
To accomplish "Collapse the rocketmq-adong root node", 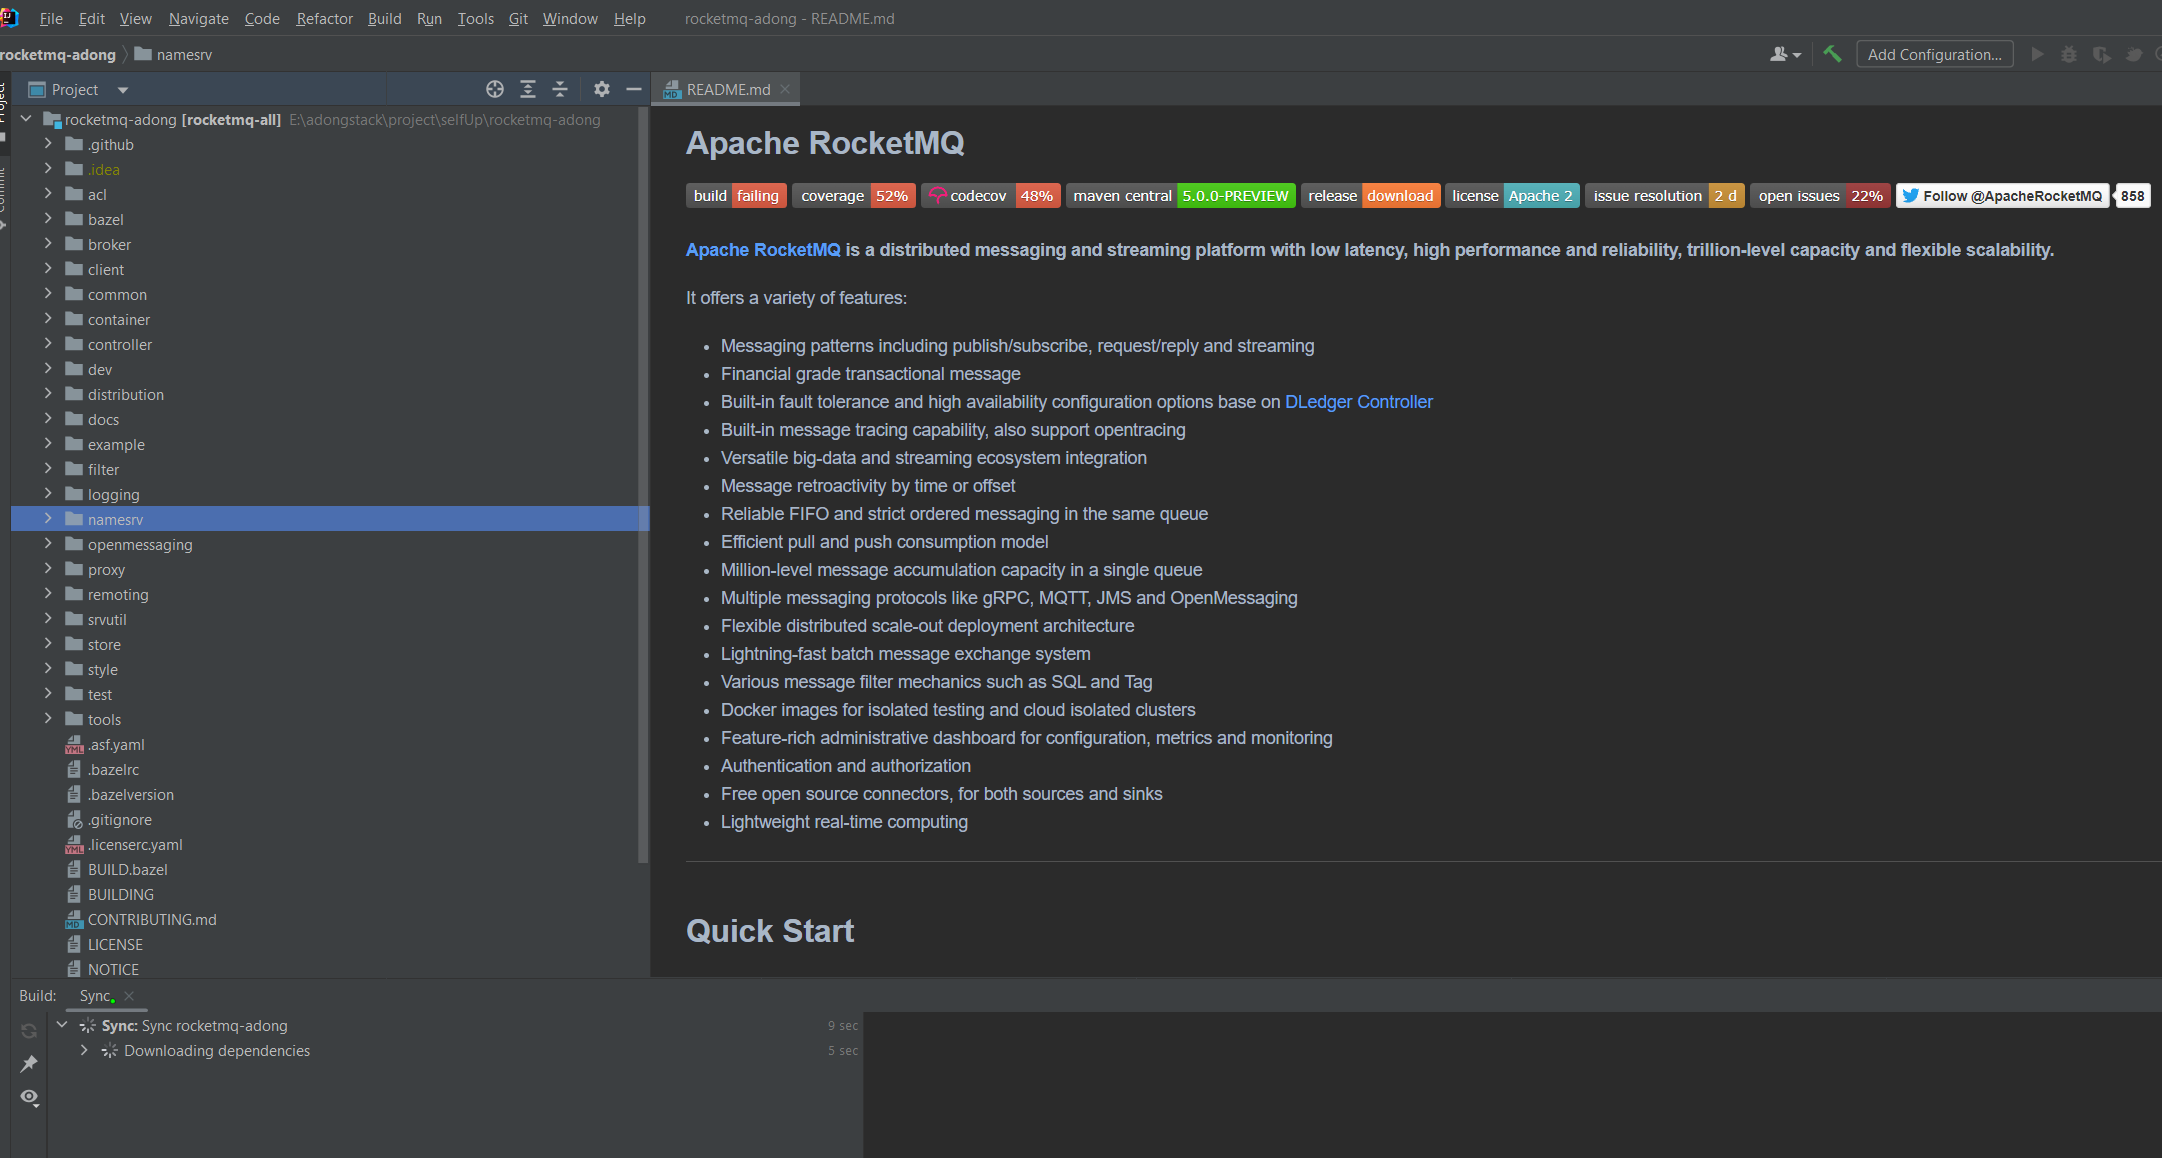I will pyautogui.click(x=26, y=119).
